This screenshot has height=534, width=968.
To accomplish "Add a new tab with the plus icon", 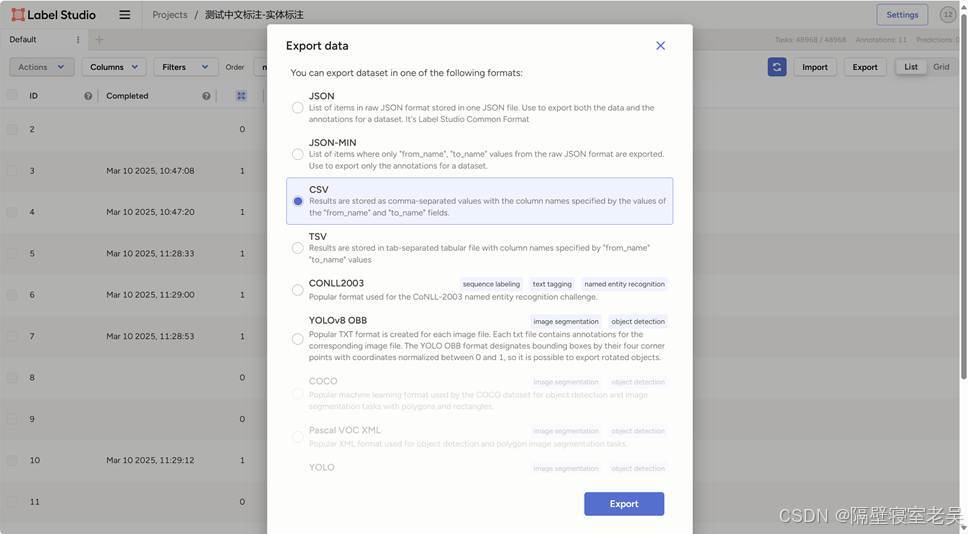I will point(99,40).
